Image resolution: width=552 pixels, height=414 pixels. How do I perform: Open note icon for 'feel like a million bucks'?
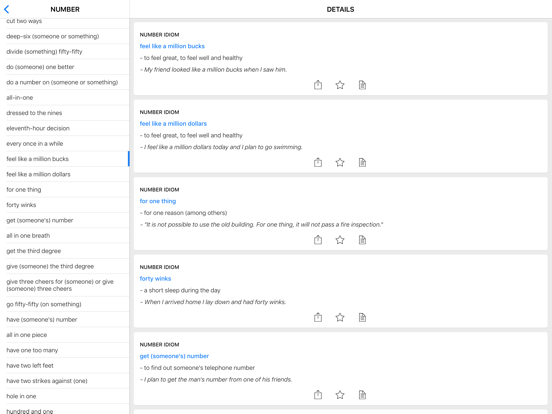click(x=362, y=85)
